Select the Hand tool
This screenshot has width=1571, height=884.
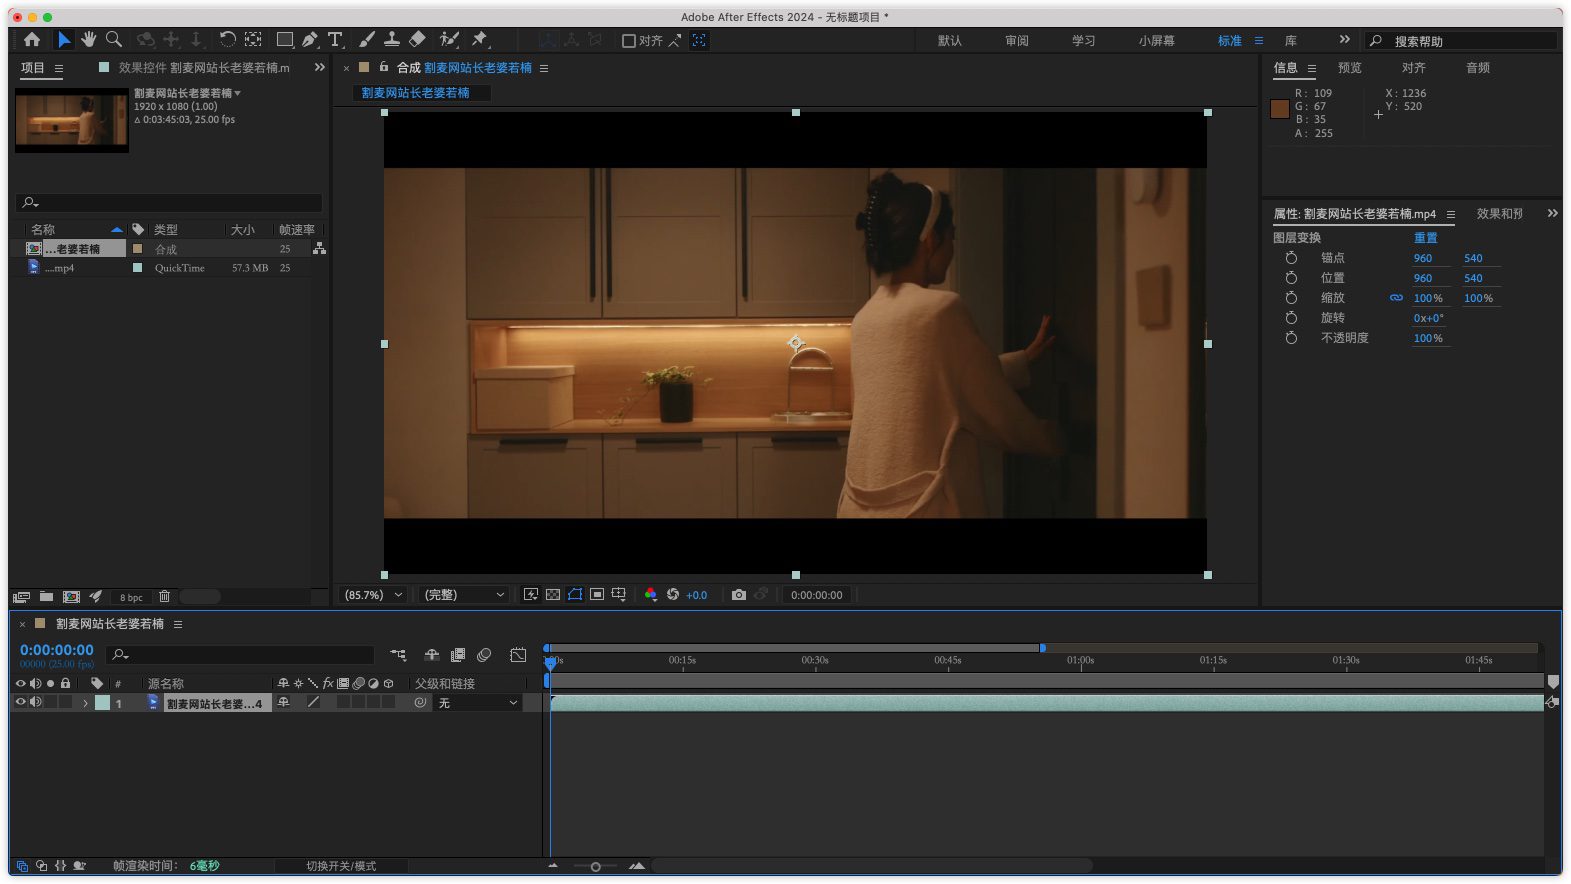click(x=89, y=39)
